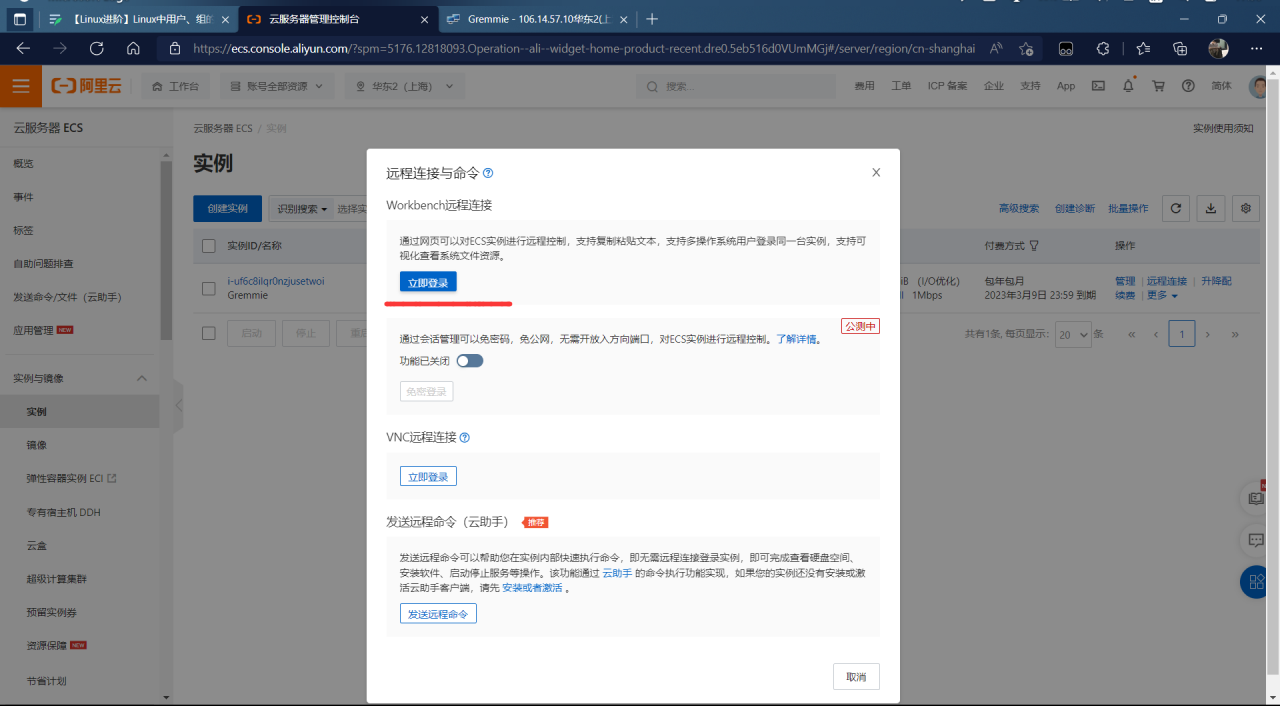Expand the 更多 actions dropdown in the instance row
The height and width of the screenshot is (706, 1280).
point(1161,296)
